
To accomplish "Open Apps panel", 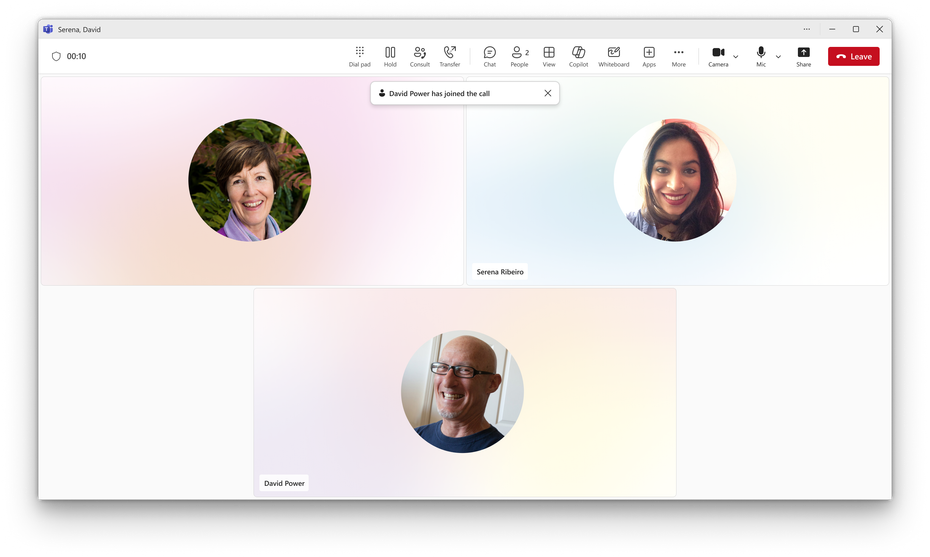I will point(649,56).
